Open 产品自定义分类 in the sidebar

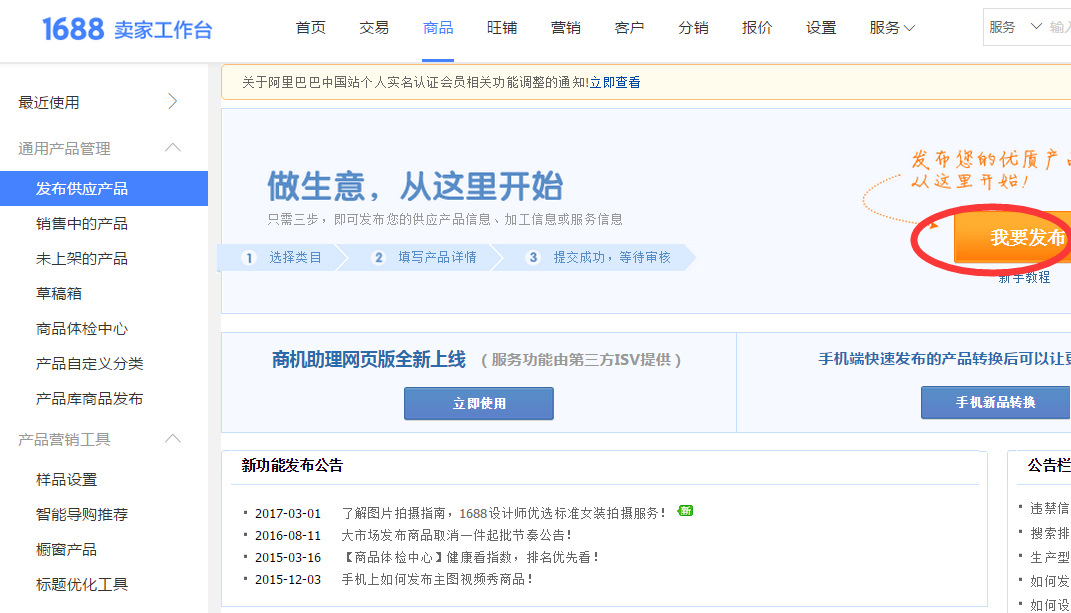click(89, 364)
